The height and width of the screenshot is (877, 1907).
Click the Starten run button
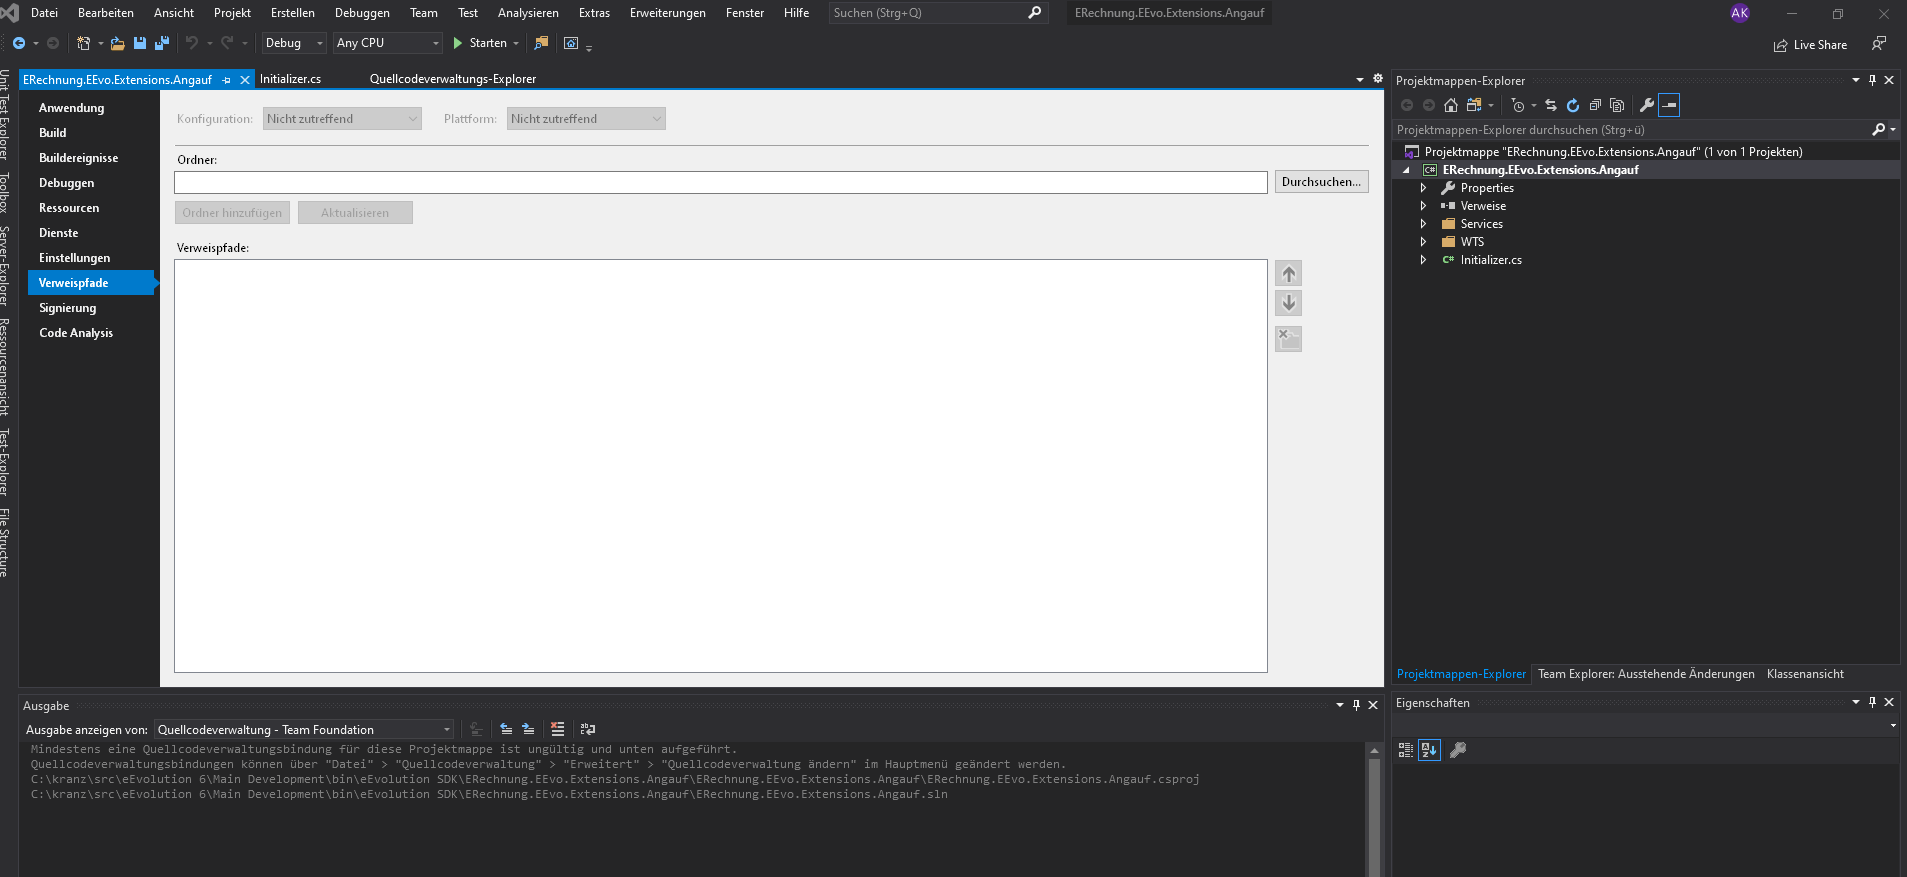coord(480,43)
